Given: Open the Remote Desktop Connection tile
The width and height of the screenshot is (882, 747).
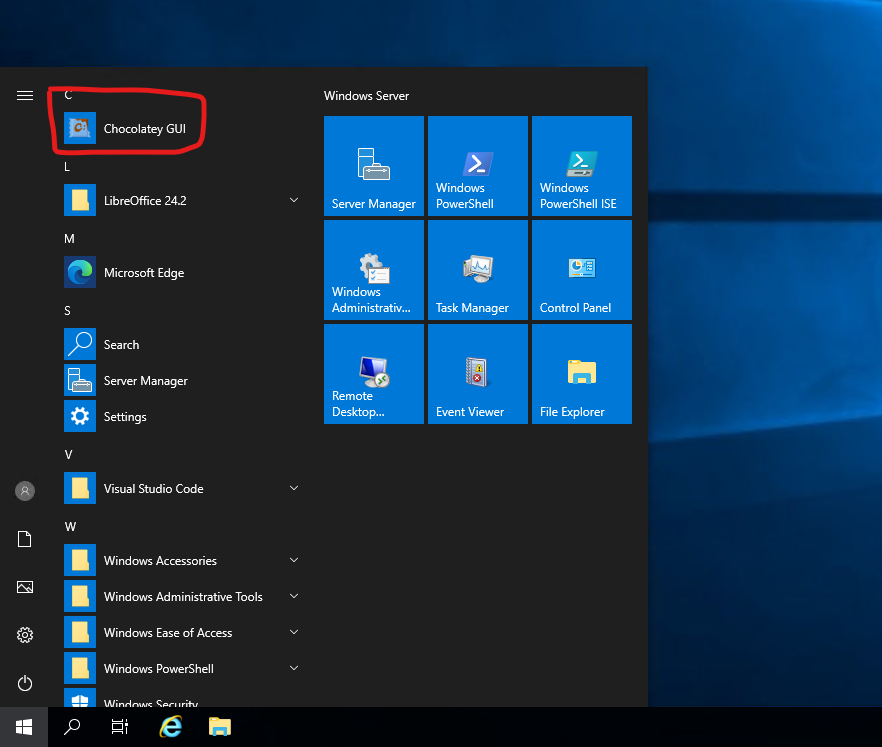Looking at the screenshot, I should (x=374, y=374).
